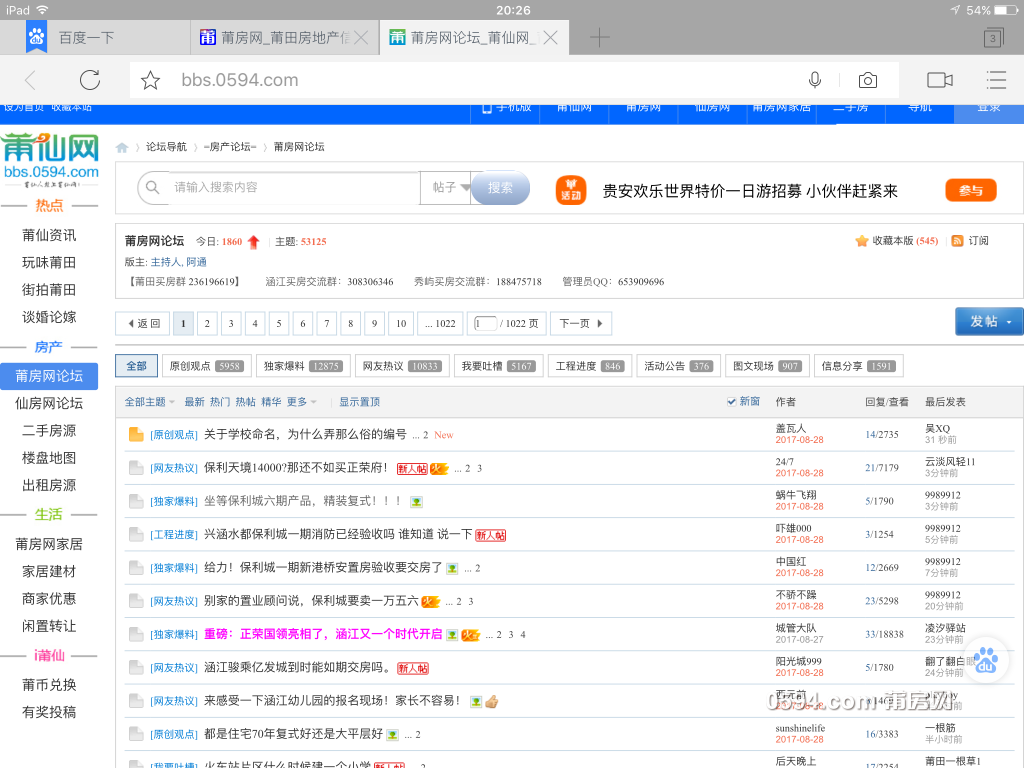This screenshot has width=1024, height=768.
Task: Click image icon on 坐等保利城六期产品 thread
Action: (x=416, y=502)
